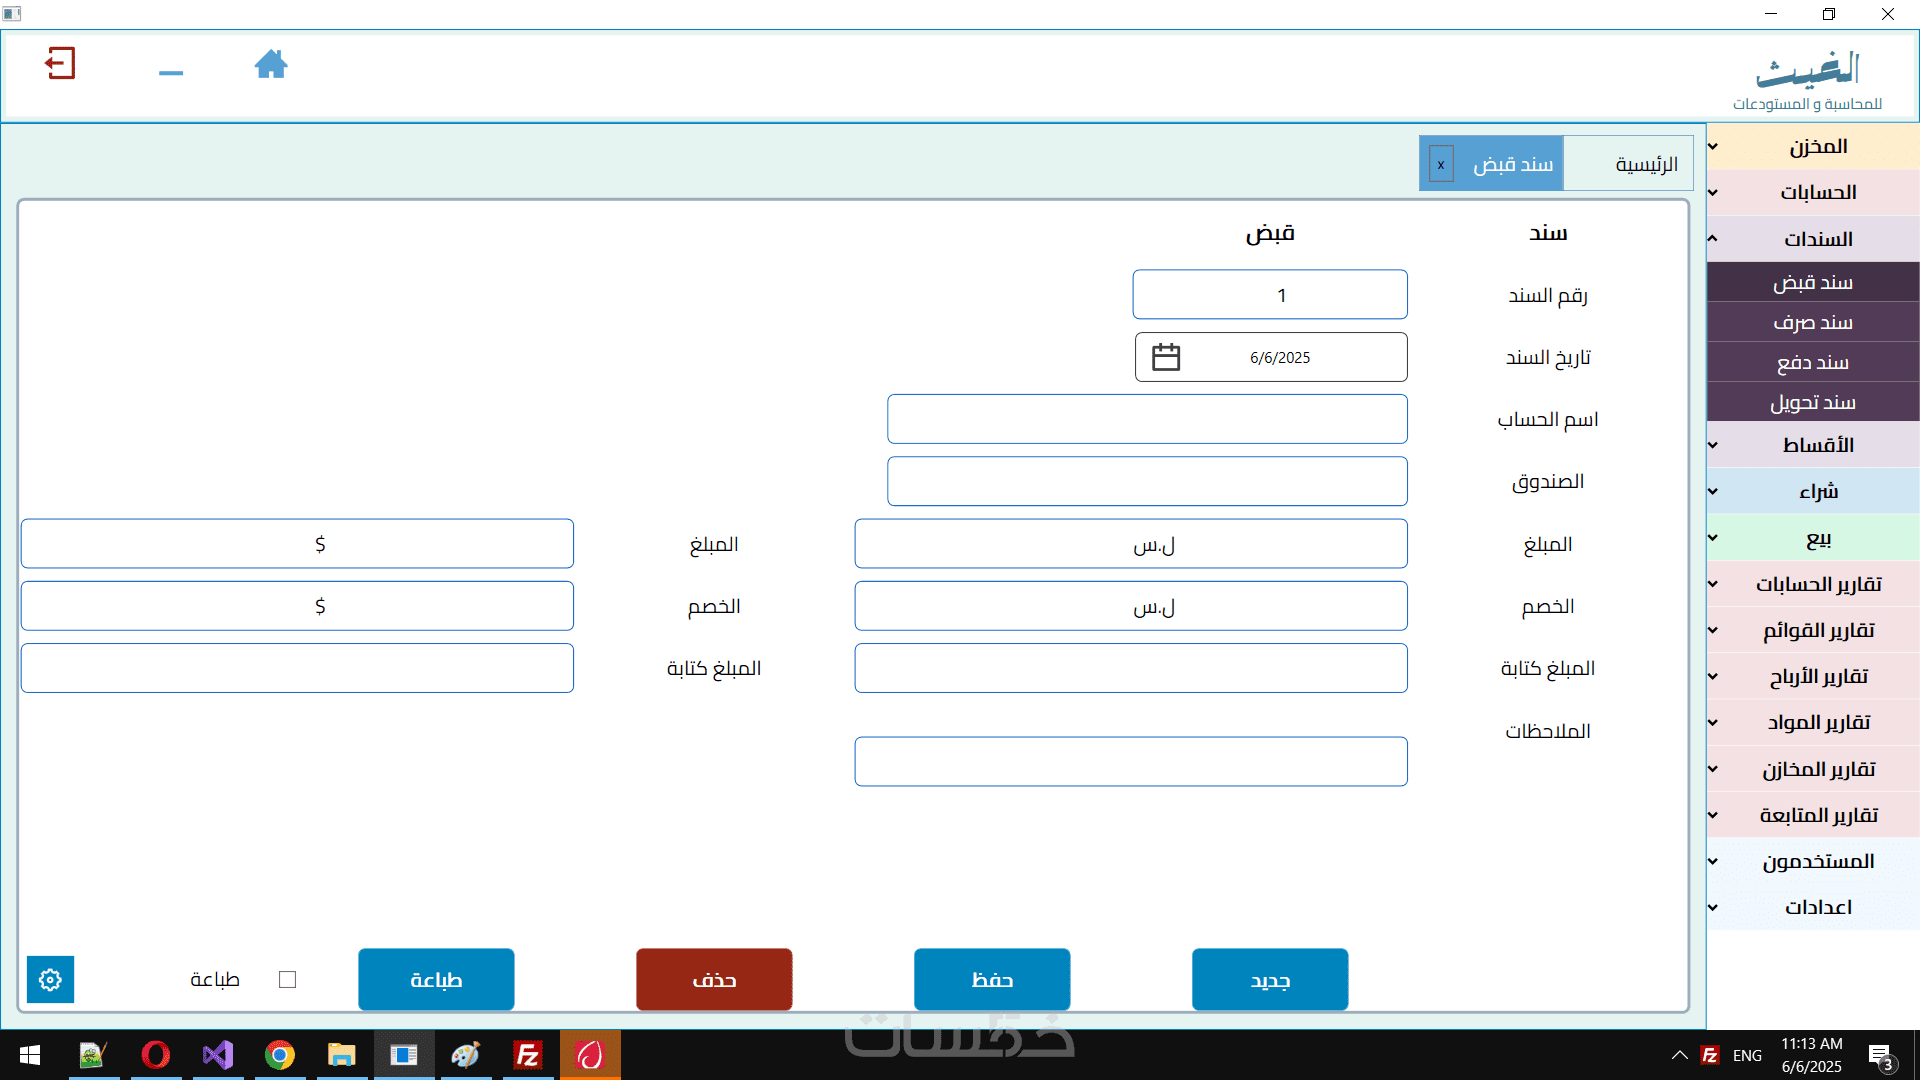The width and height of the screenshot is (1920, 1080).
Task: Open Visual Studio from the taskbar
Action: coord(217,1055)
